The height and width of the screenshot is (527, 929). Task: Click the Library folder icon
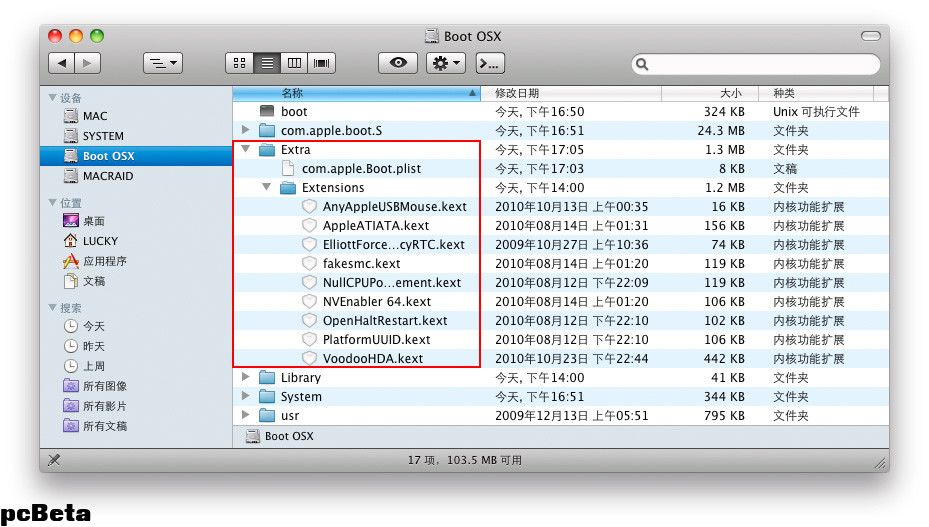click(x=267, y=377)
